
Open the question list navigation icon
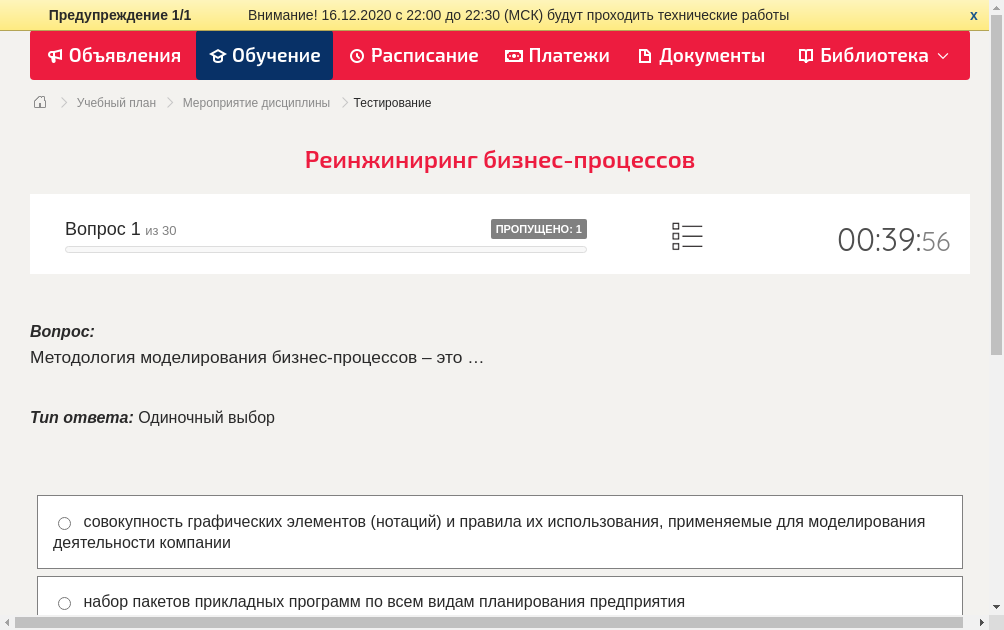pyautogui.click(x=687, y=236)
